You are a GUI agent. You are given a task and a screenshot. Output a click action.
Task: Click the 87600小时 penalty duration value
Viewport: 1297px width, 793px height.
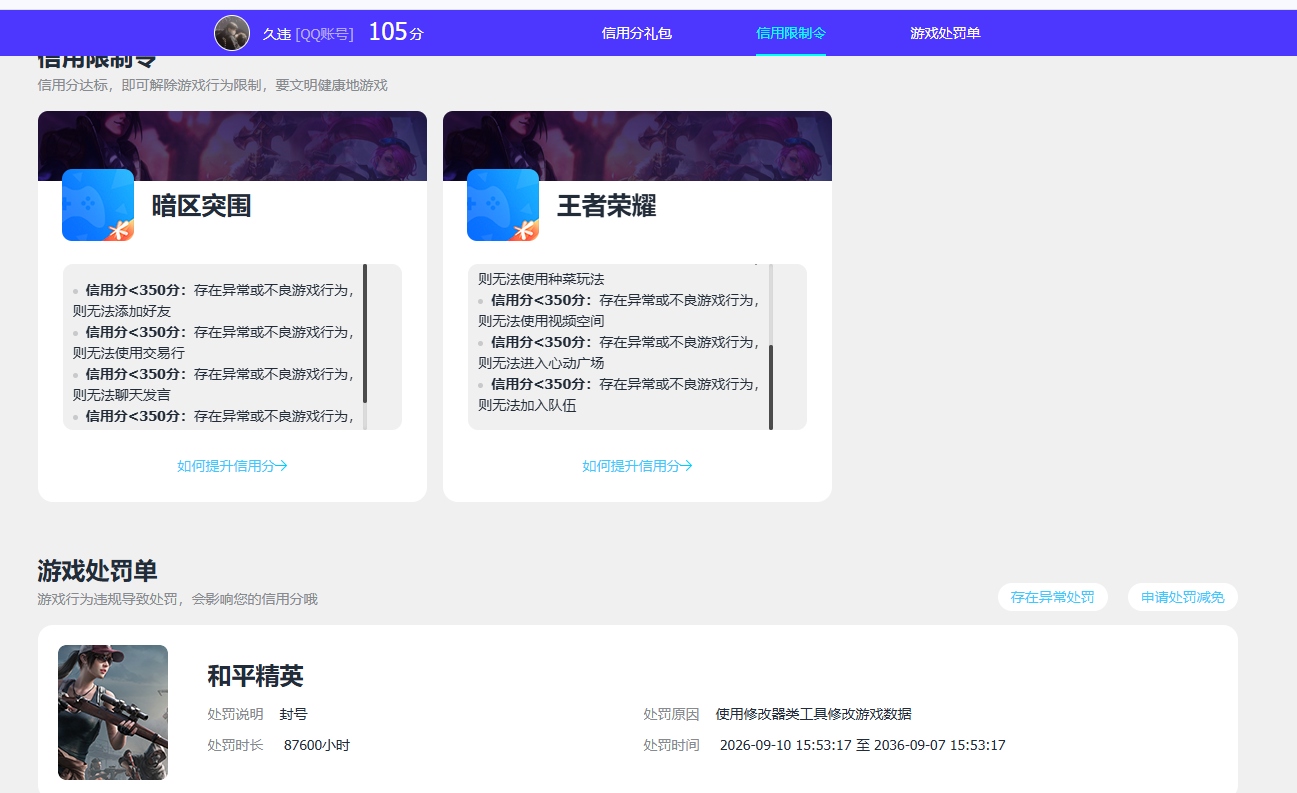tap(317, 745)
